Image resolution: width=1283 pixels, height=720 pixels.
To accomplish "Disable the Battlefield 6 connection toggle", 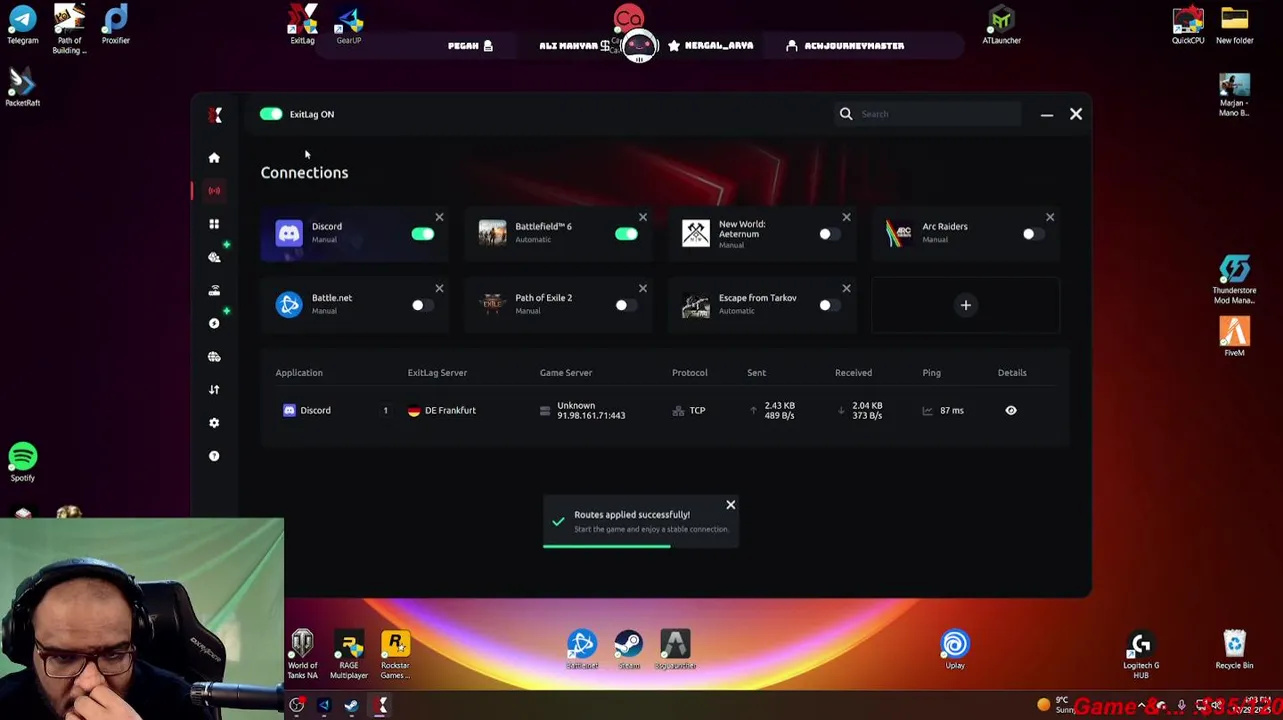I will tap(626, 234).
